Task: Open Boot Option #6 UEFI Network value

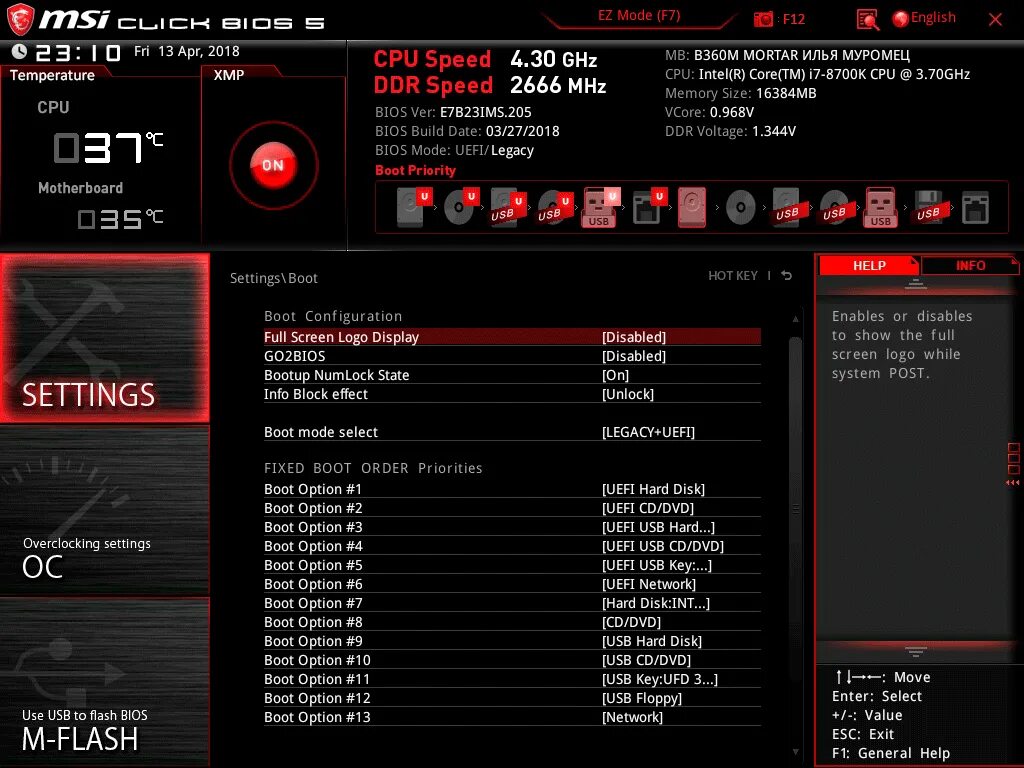Action: point(648,584)
